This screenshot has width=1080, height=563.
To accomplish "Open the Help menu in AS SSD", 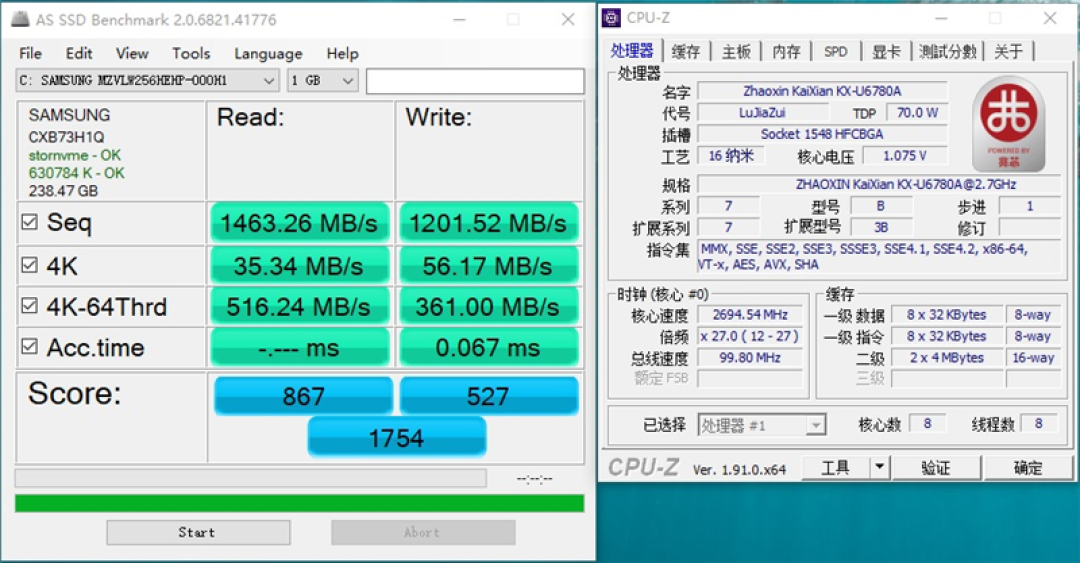I will pos(342,53).
